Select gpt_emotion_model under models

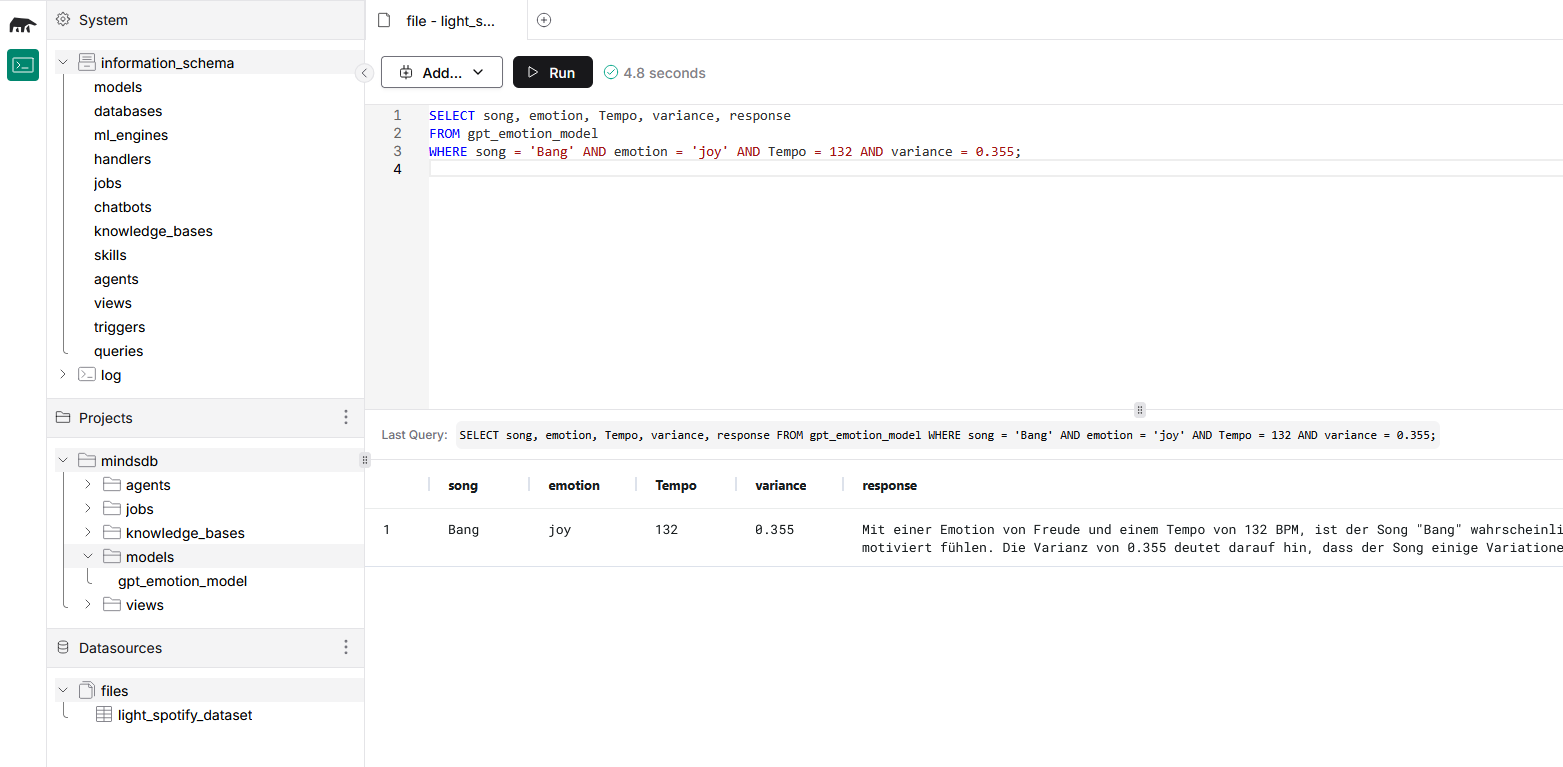coord(182,581)
